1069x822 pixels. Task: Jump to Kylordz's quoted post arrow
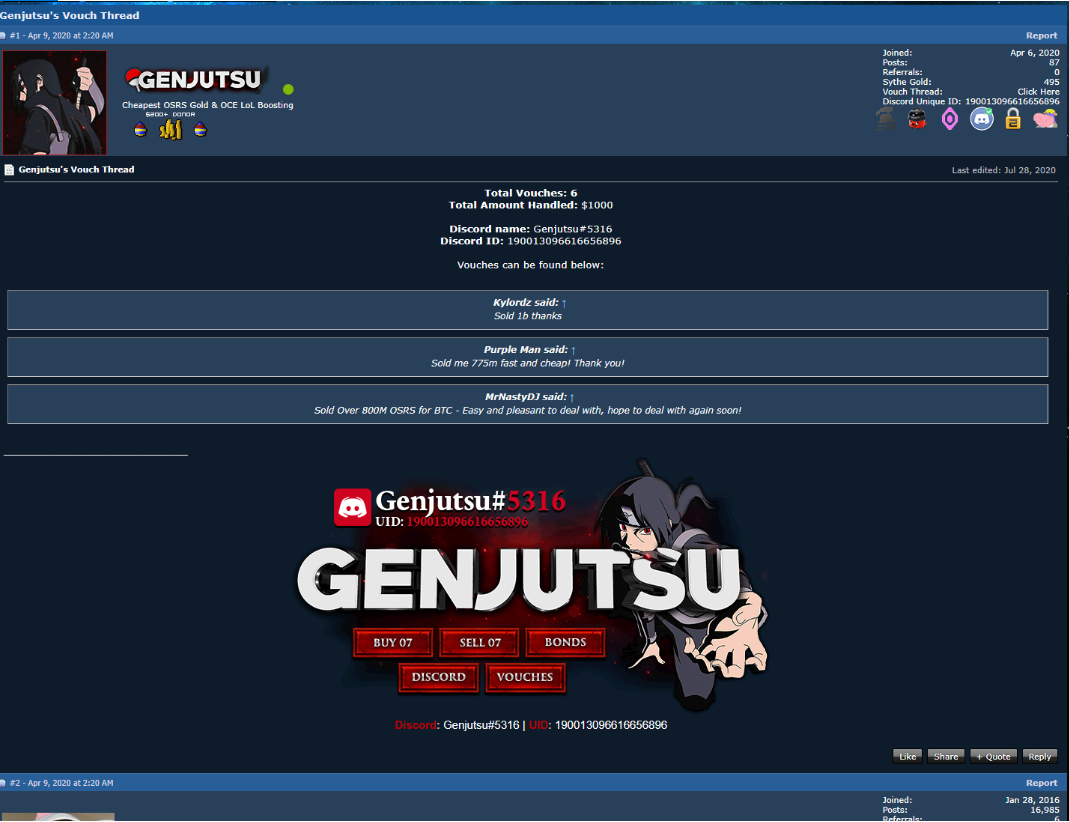coord(564,303)
